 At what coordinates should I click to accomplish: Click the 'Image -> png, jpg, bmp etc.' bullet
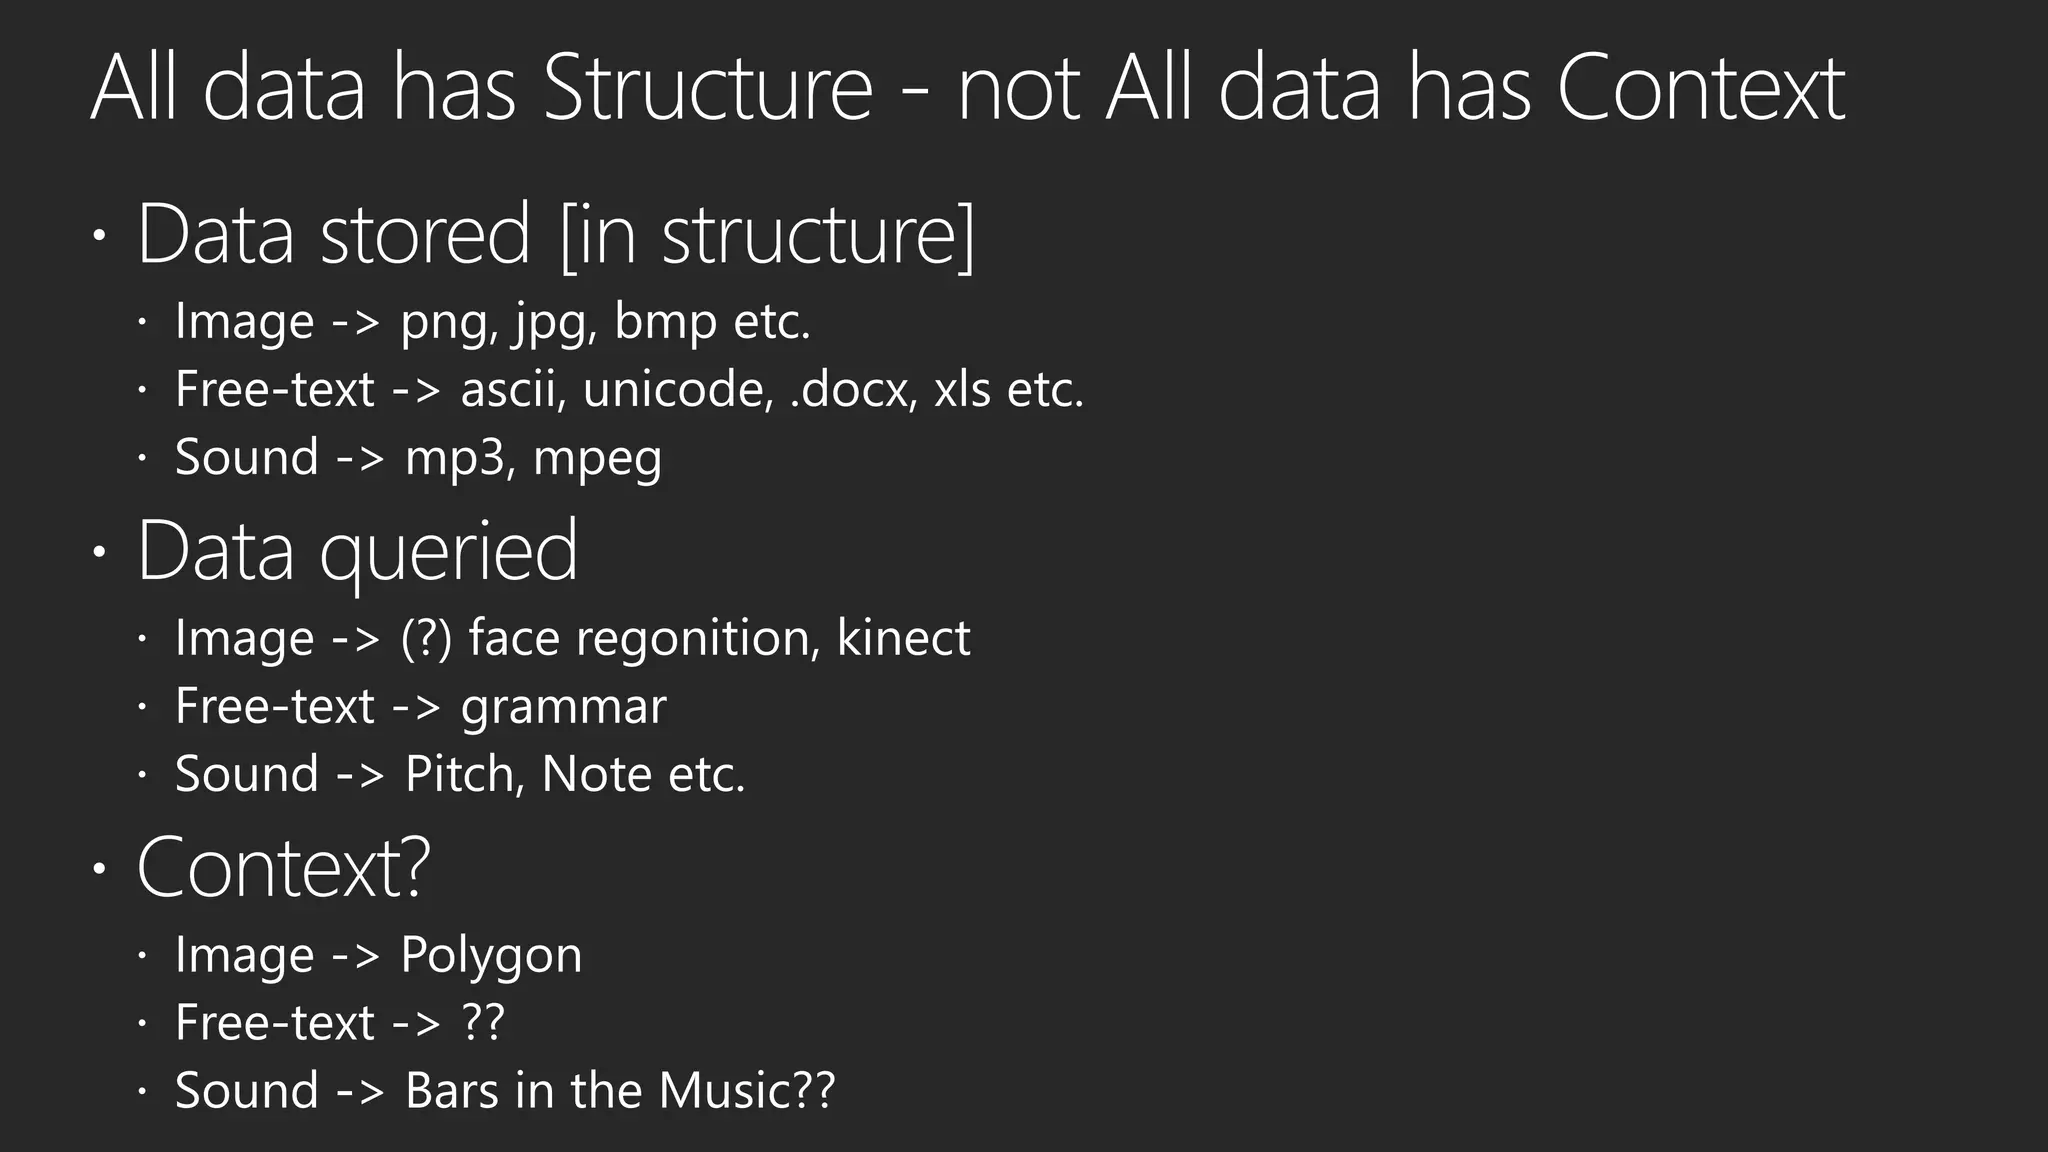click(493, 322)
